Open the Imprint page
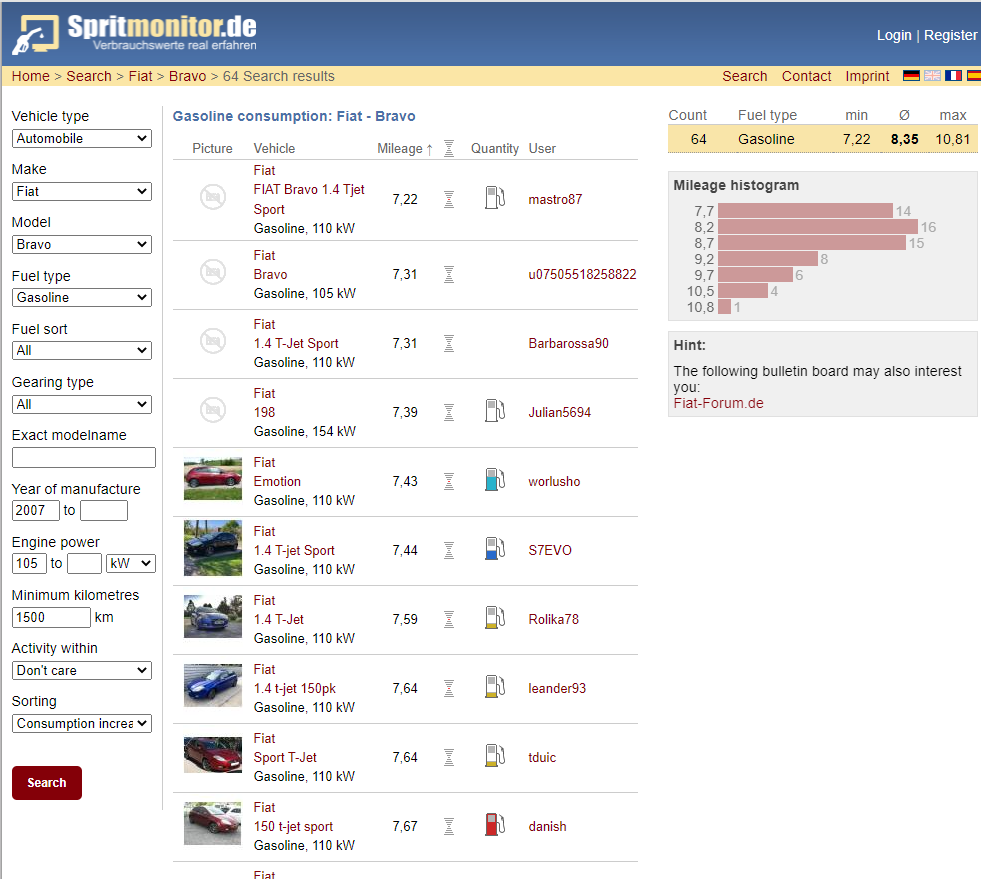The height and width of the screenshot is (879, 981). click(x=867, y=76)
